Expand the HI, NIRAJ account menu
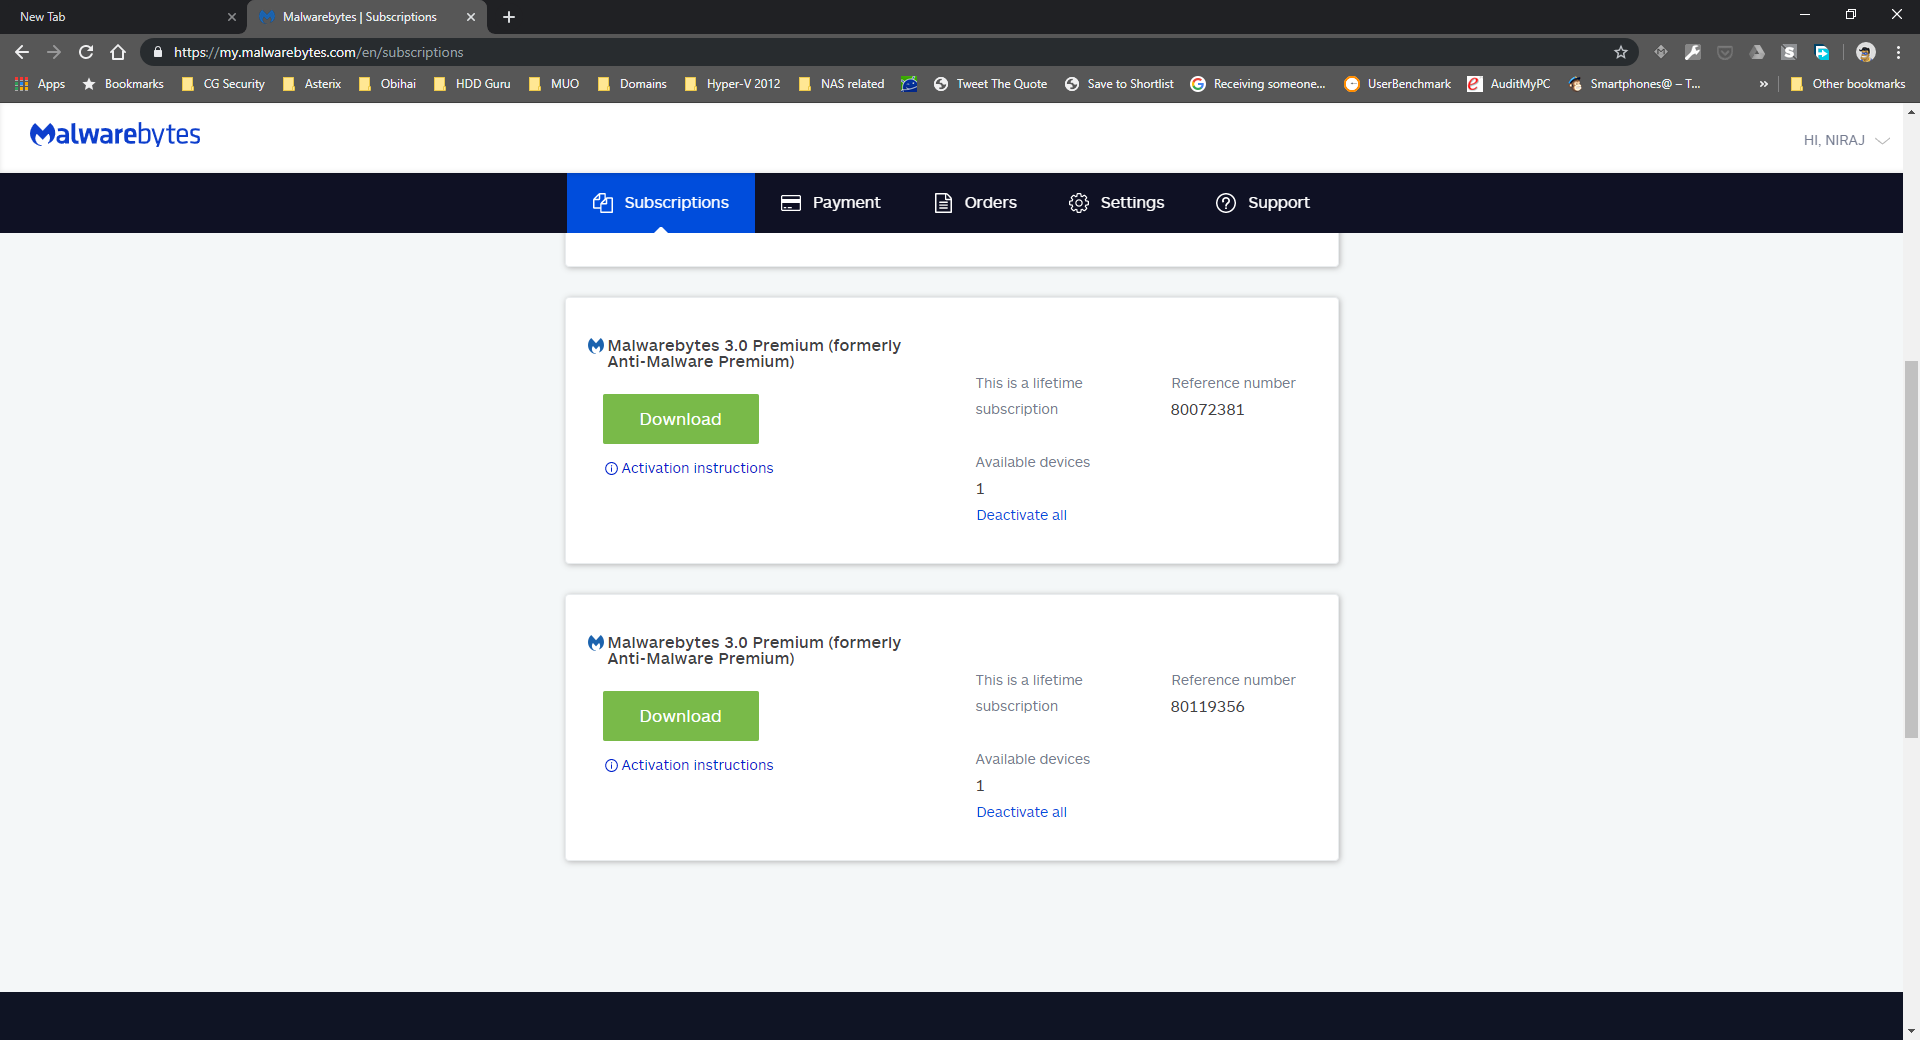Viewport: 1920px width, 1040px height. [x=1846, y=140]
